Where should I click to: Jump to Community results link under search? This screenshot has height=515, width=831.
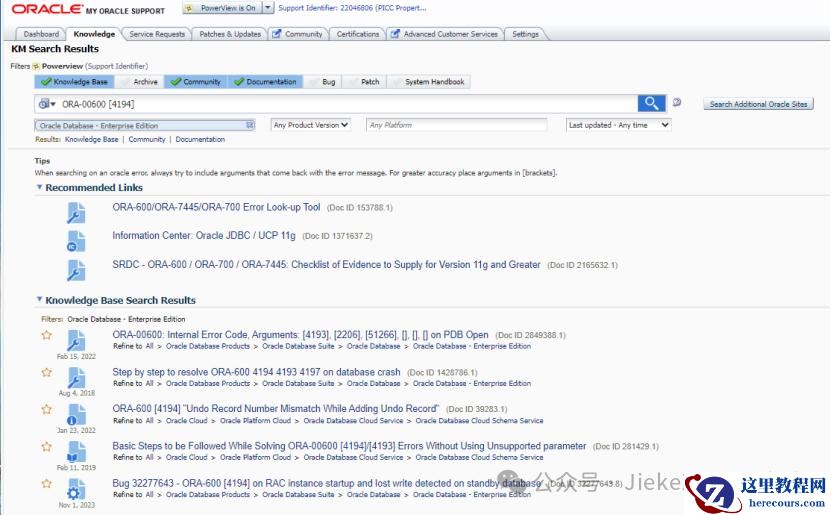pyautogui.click(x=147, y=139)
